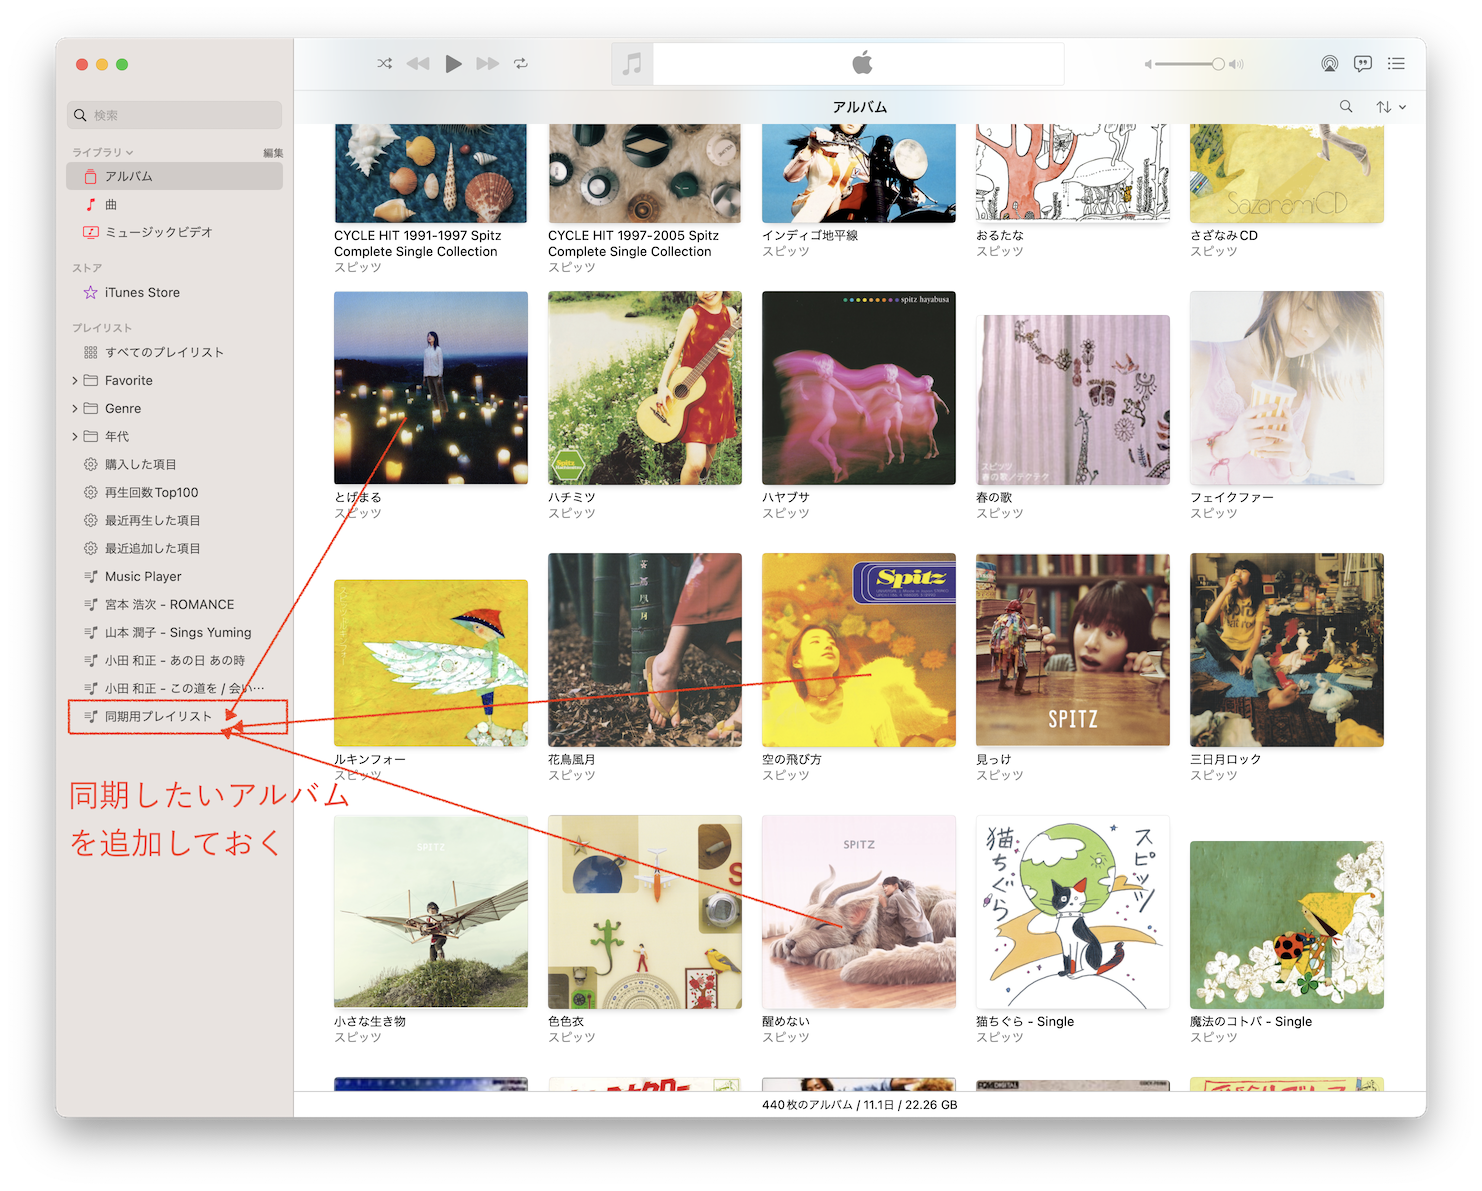Open the とげまる album cover

point(431,388)
